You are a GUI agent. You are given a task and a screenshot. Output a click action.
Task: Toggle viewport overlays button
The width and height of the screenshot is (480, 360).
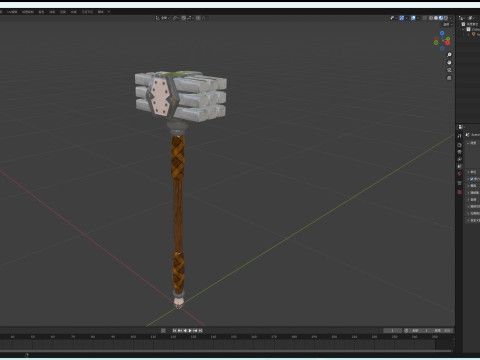413,18
